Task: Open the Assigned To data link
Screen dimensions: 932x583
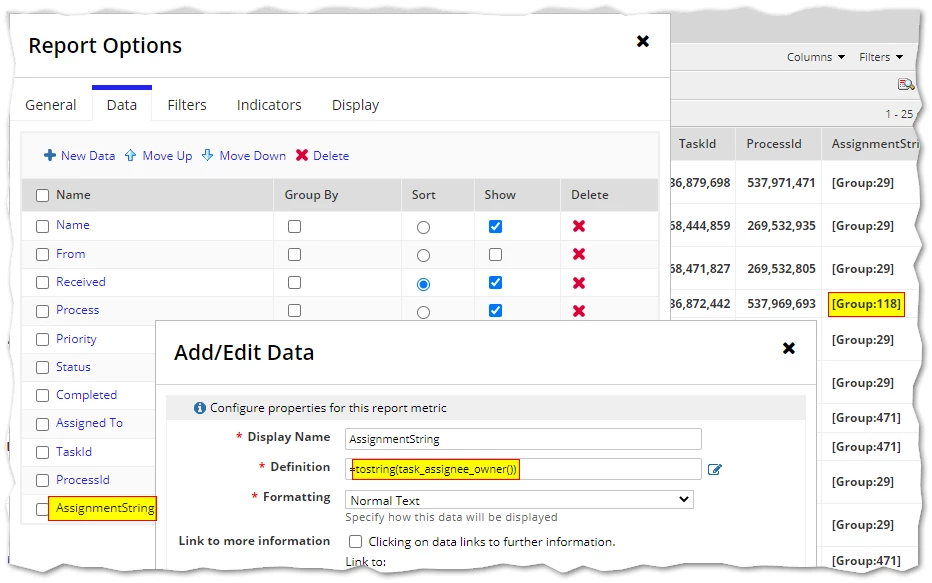Action: [x=89, y=423]
